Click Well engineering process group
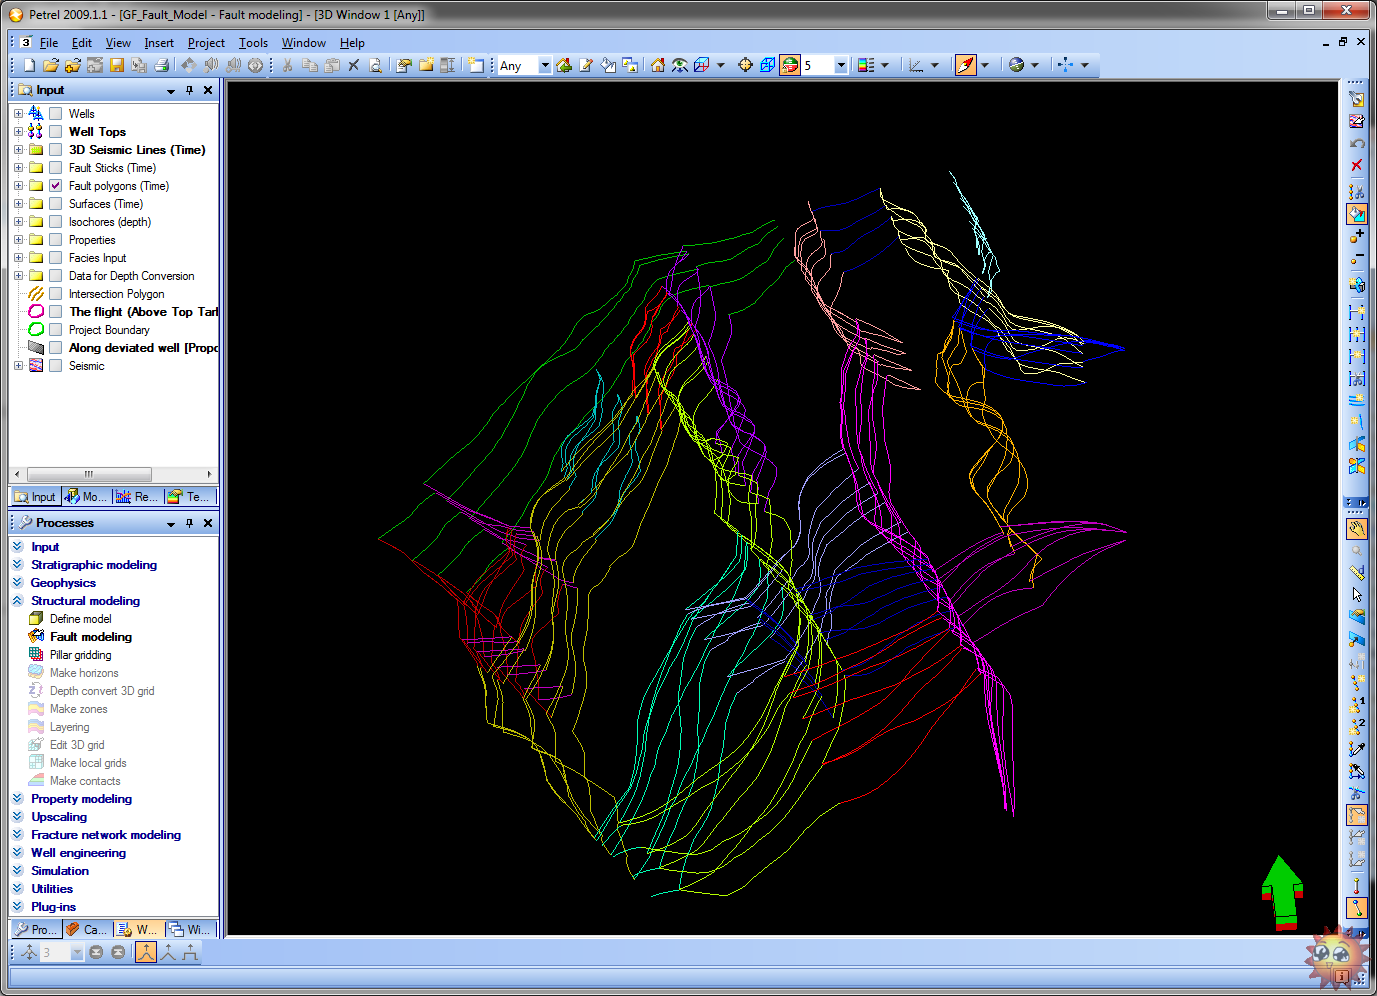 (78, 853)
